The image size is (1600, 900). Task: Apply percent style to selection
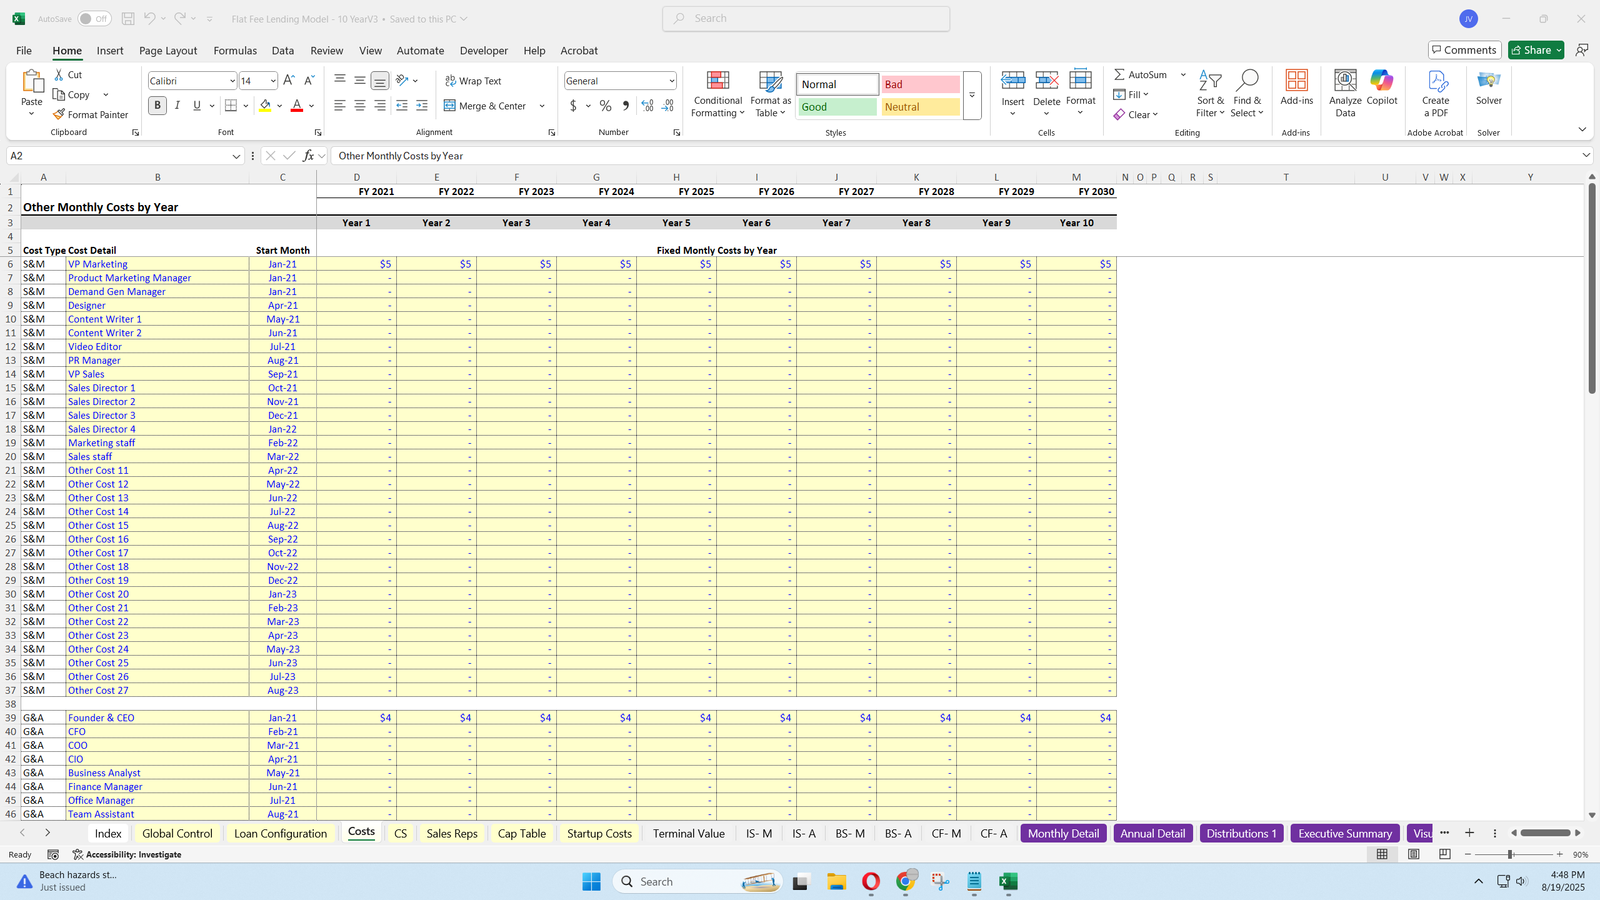(605, 106)
